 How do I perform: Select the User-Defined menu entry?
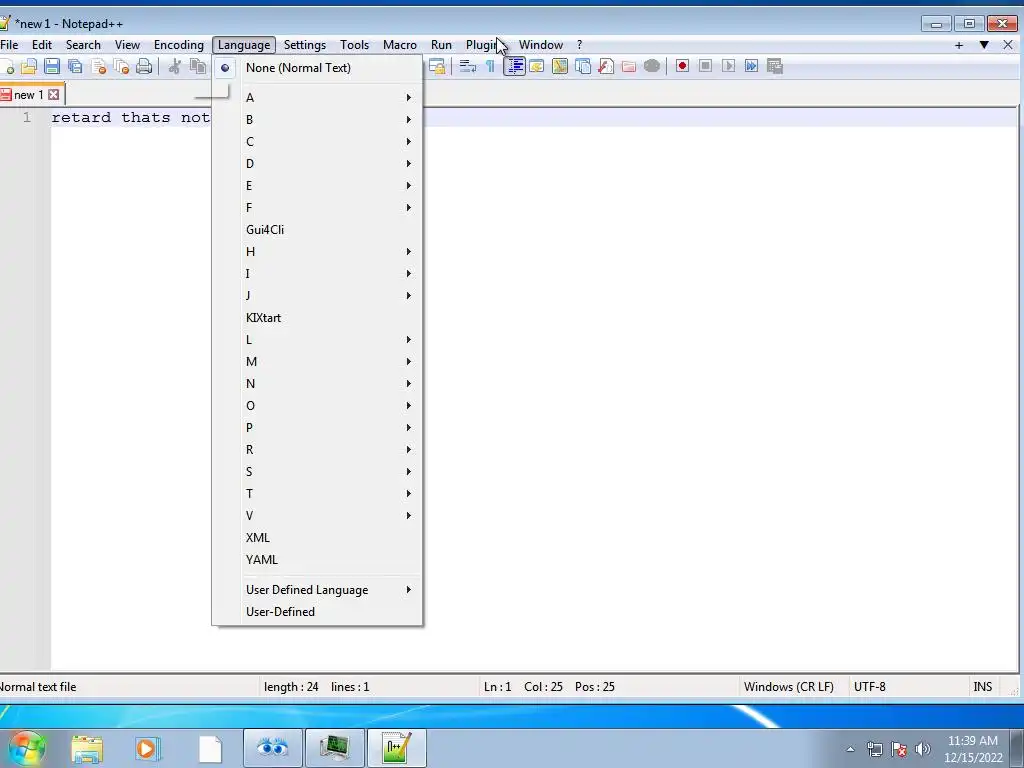317,612
